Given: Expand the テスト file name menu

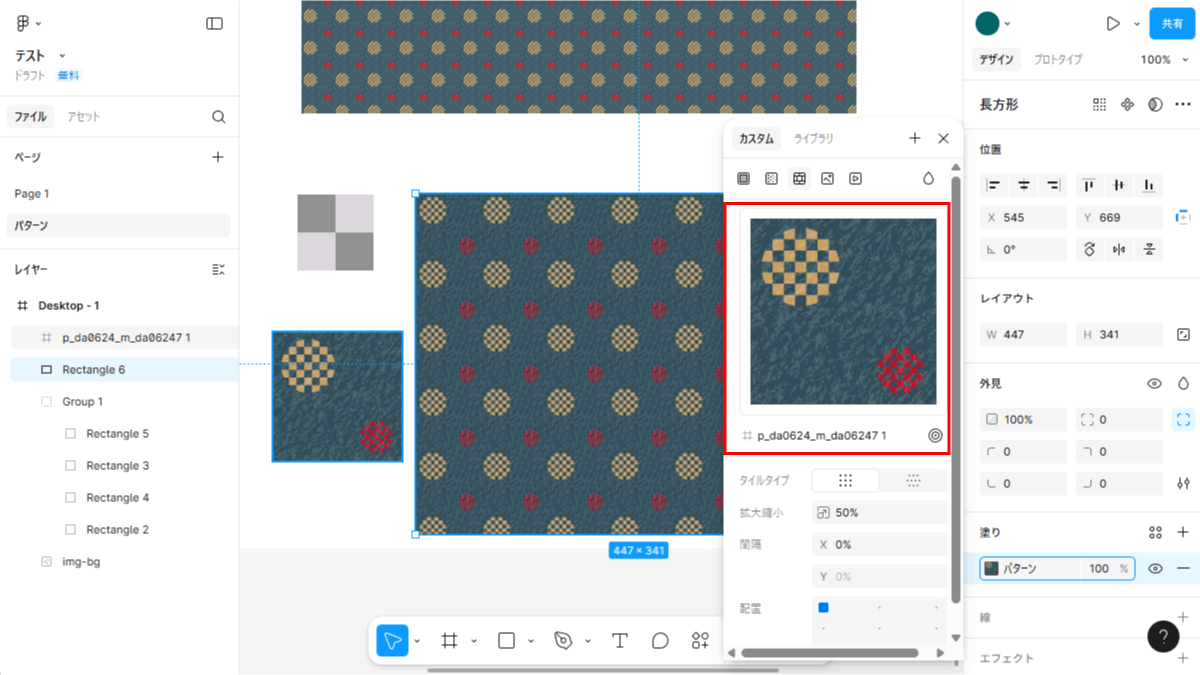Looking at the screenshot, I should point(62,56).
